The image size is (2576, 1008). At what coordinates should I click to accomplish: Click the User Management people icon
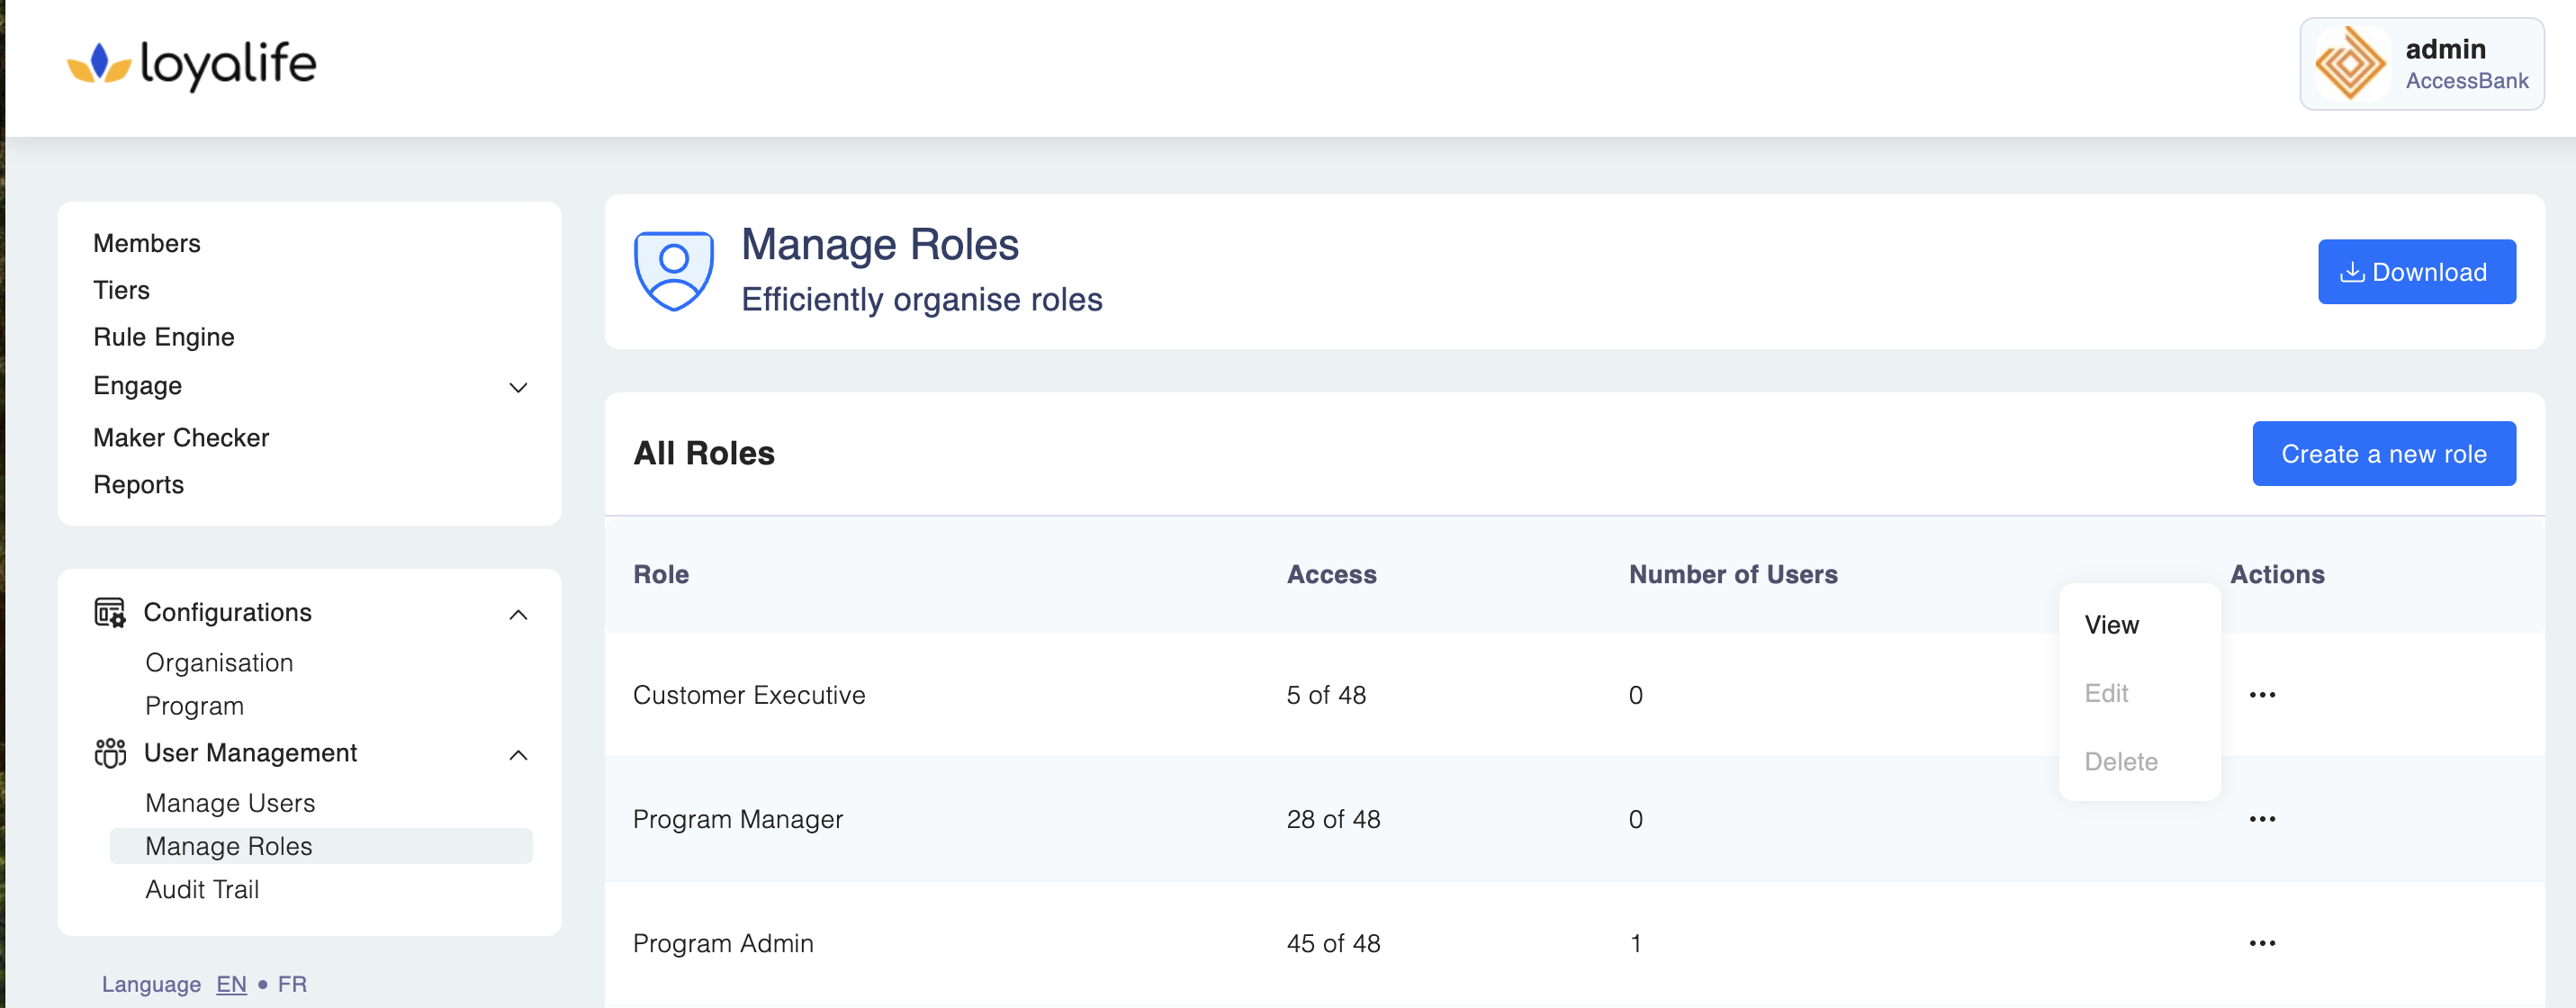click(110, 753)
